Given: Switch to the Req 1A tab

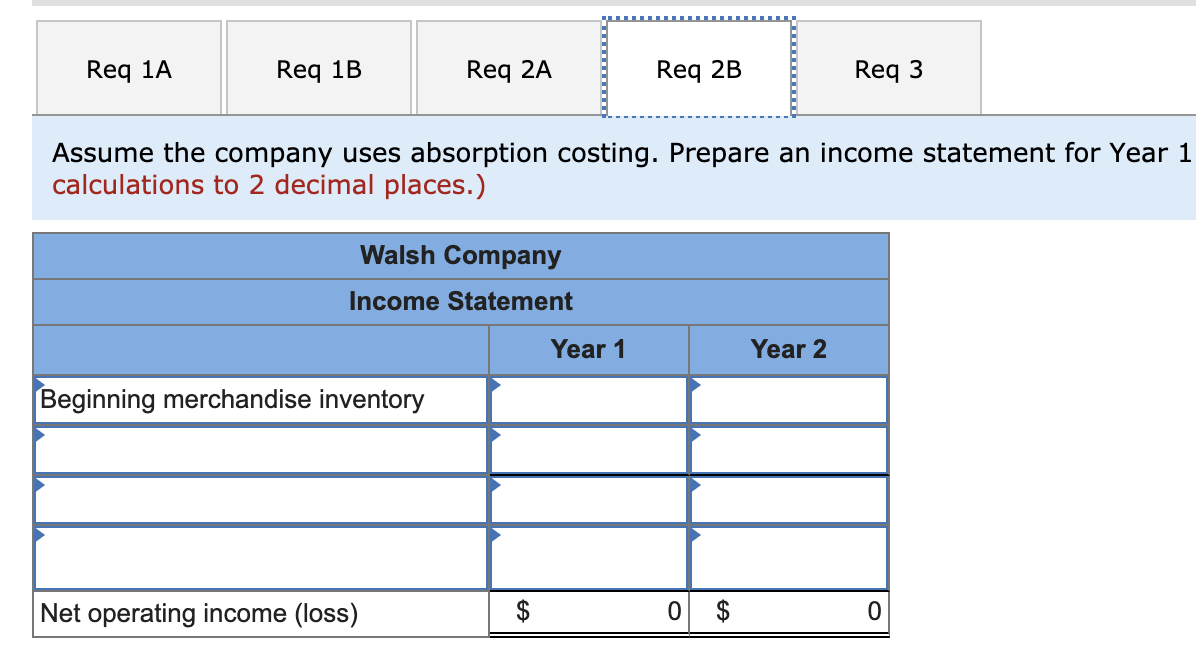Looking at the screenshot, I should point(128,68).
